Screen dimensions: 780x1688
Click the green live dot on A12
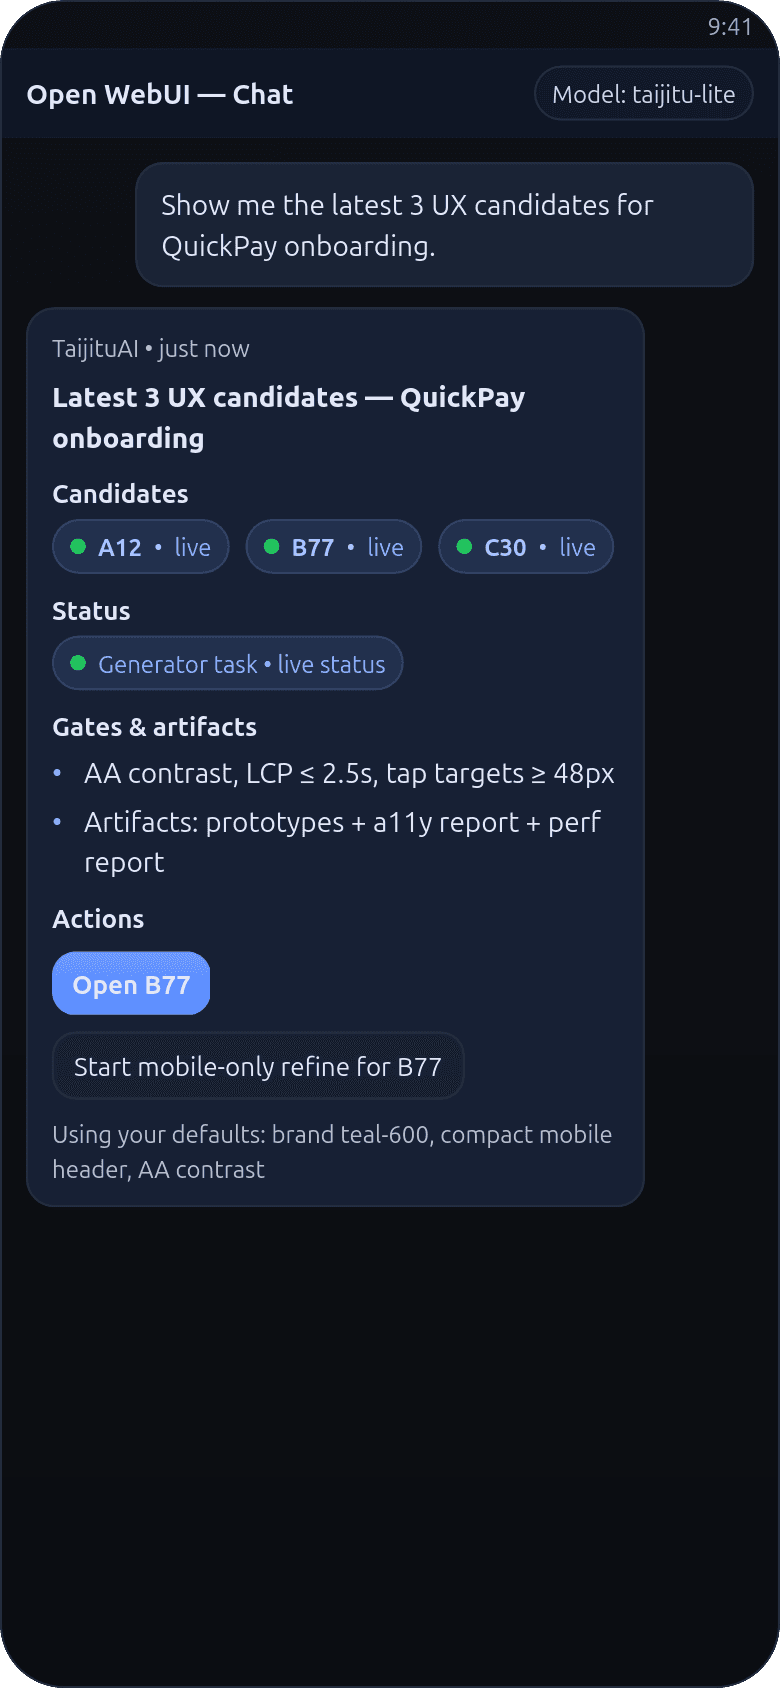(78, 547)
